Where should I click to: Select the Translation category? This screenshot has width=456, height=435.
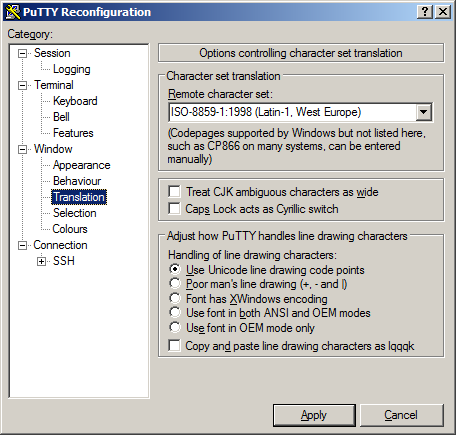coord(79,197)
